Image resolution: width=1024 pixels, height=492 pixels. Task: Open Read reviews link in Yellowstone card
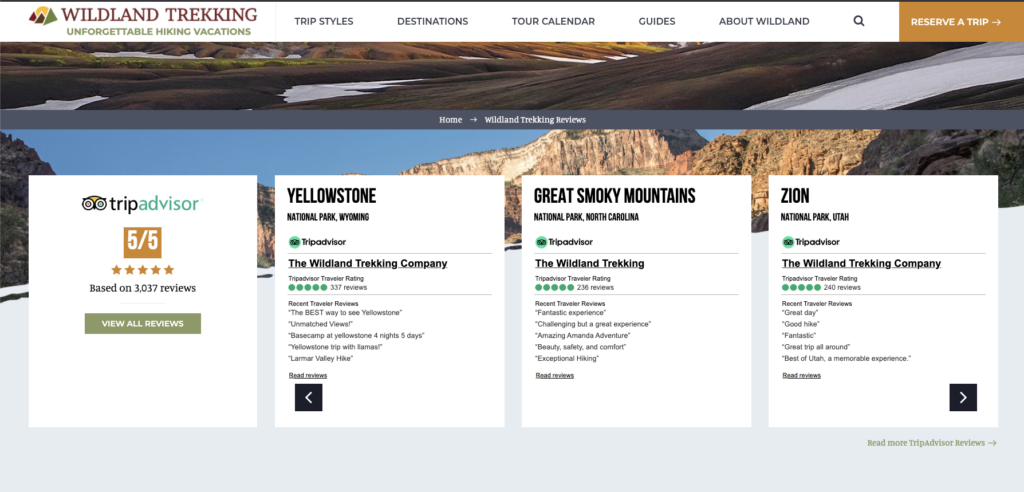pyautogui.click(x=308, y=376)
